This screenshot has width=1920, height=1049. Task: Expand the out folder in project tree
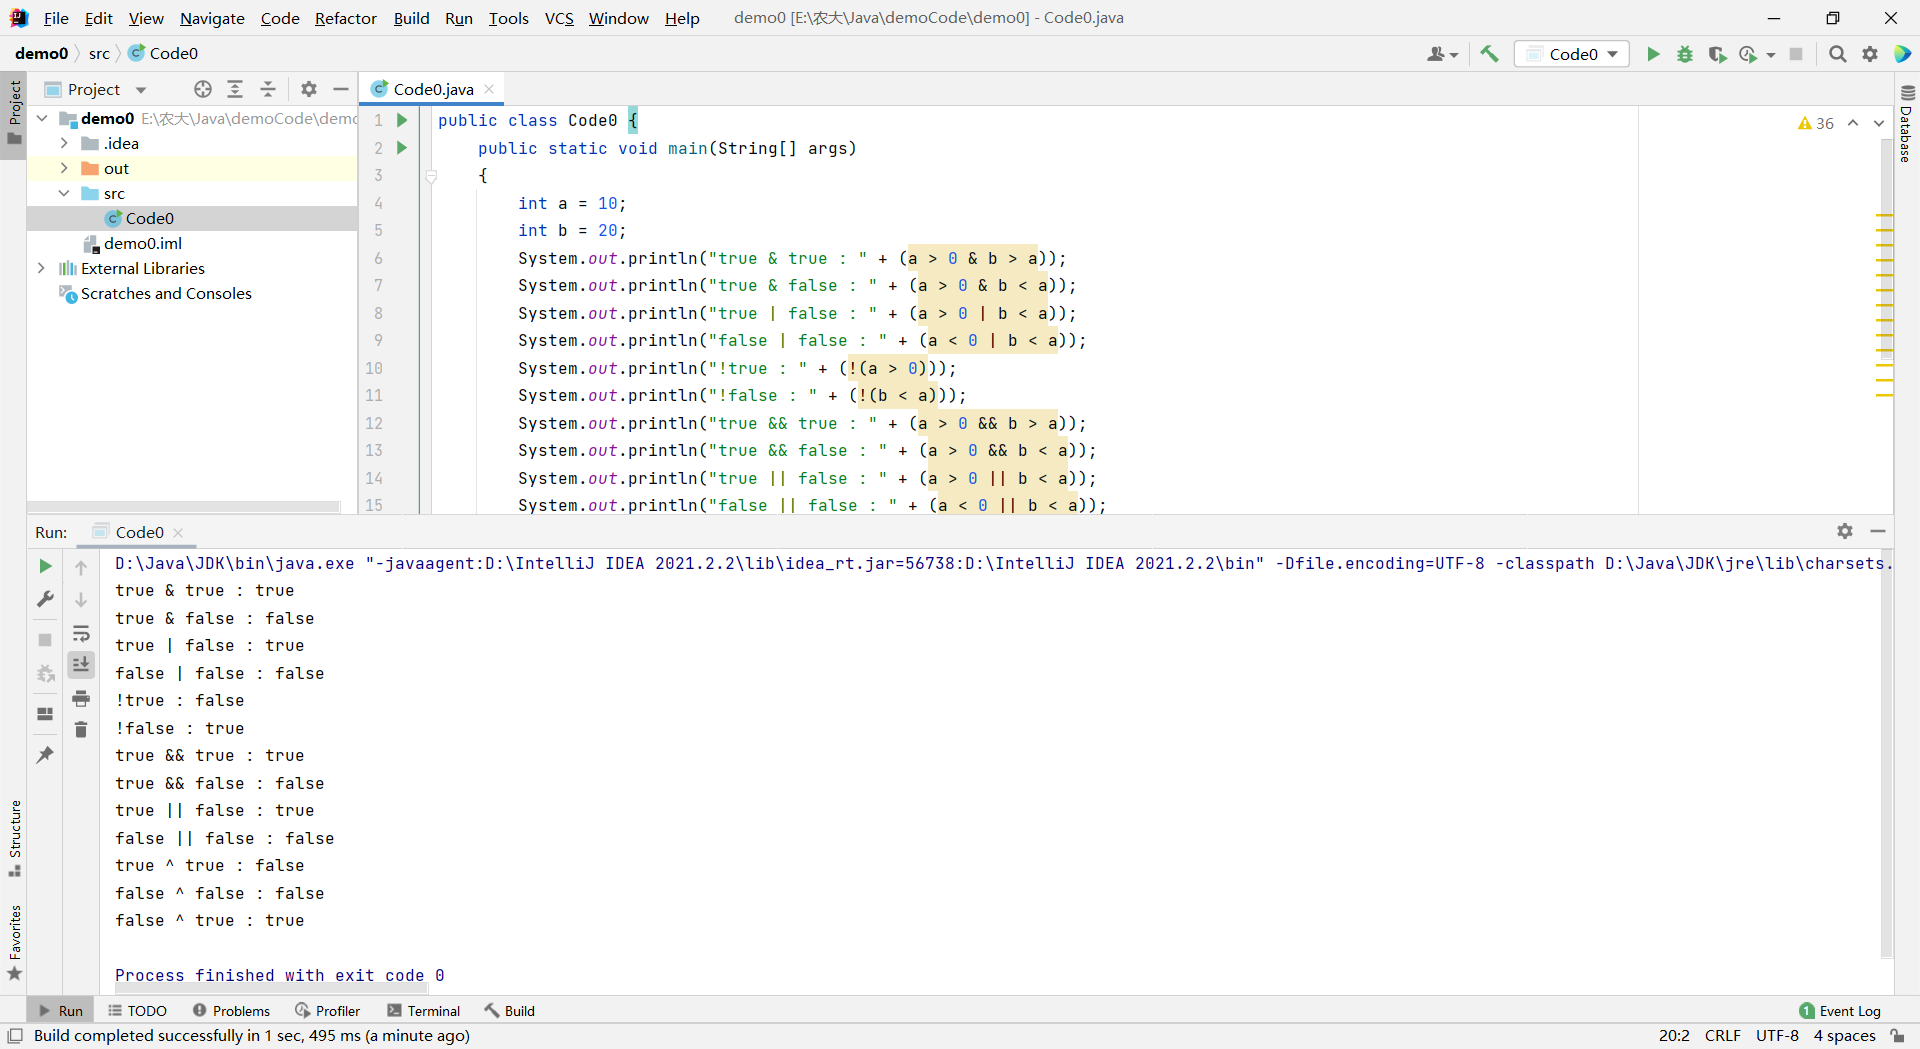[x=64, y=168]
